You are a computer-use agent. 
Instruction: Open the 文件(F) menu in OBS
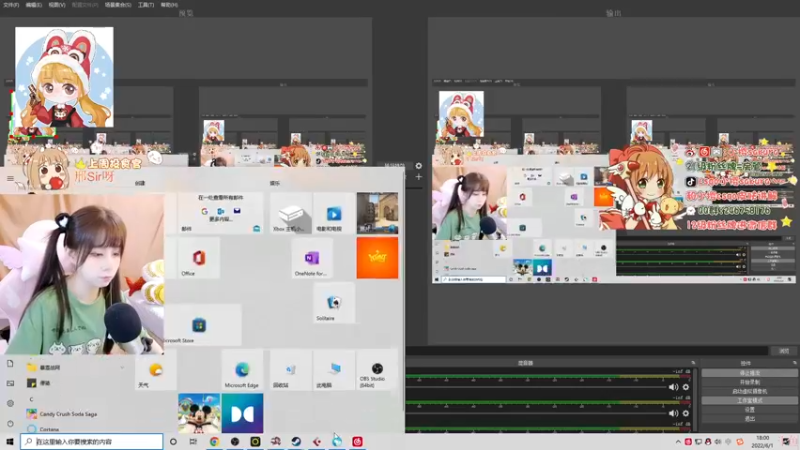(x=11, y=5)
